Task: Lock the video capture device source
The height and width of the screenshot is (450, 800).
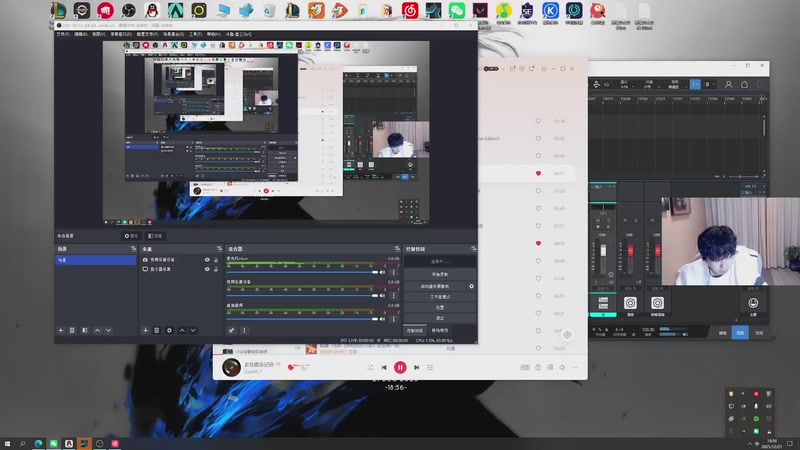Action: (216, 260)
